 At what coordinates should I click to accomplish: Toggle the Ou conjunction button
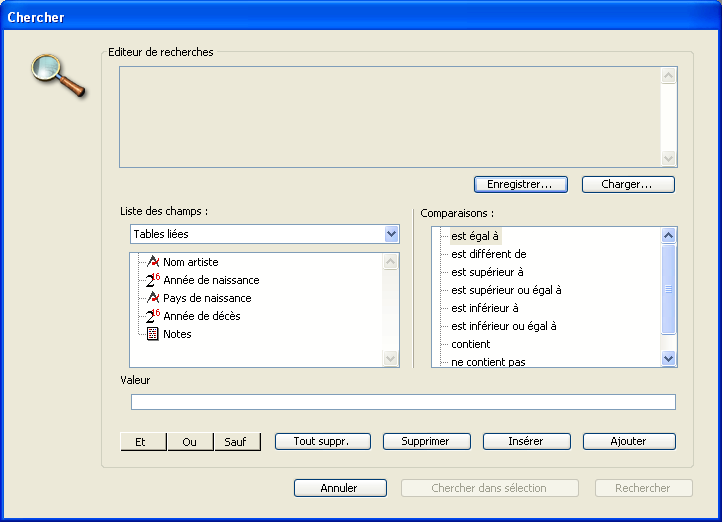pos(189,441)
